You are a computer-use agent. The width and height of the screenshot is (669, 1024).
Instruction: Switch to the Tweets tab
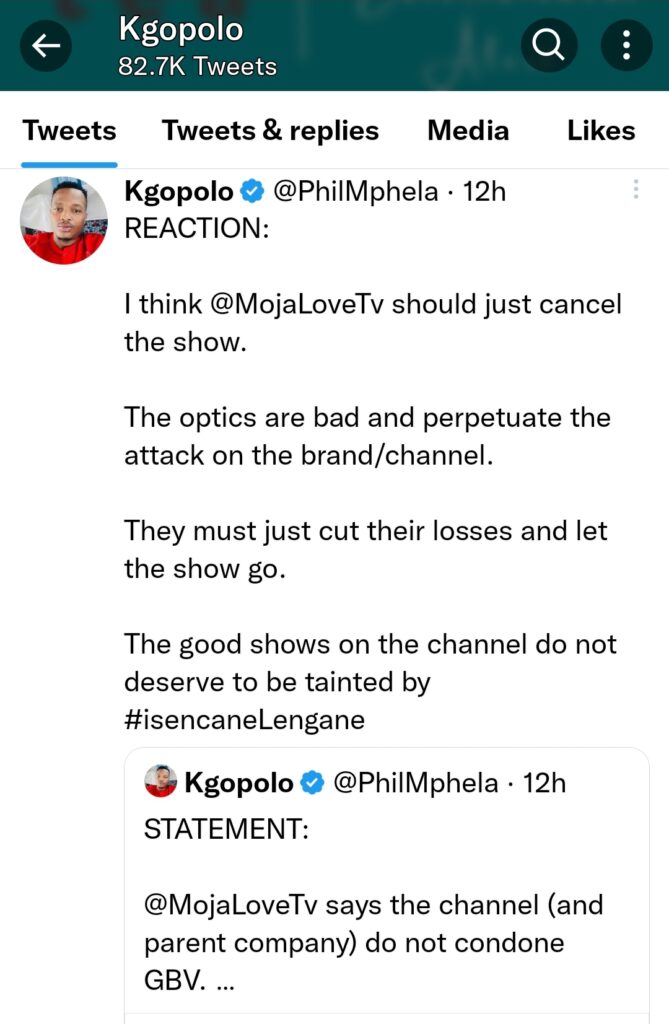point(69,131)
